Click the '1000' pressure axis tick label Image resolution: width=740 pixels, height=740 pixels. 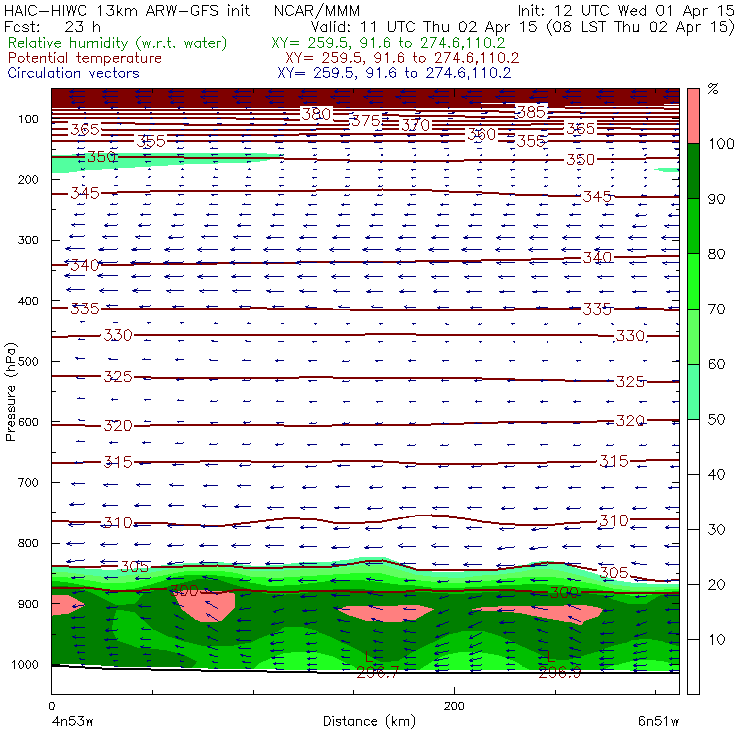[25, 664]
